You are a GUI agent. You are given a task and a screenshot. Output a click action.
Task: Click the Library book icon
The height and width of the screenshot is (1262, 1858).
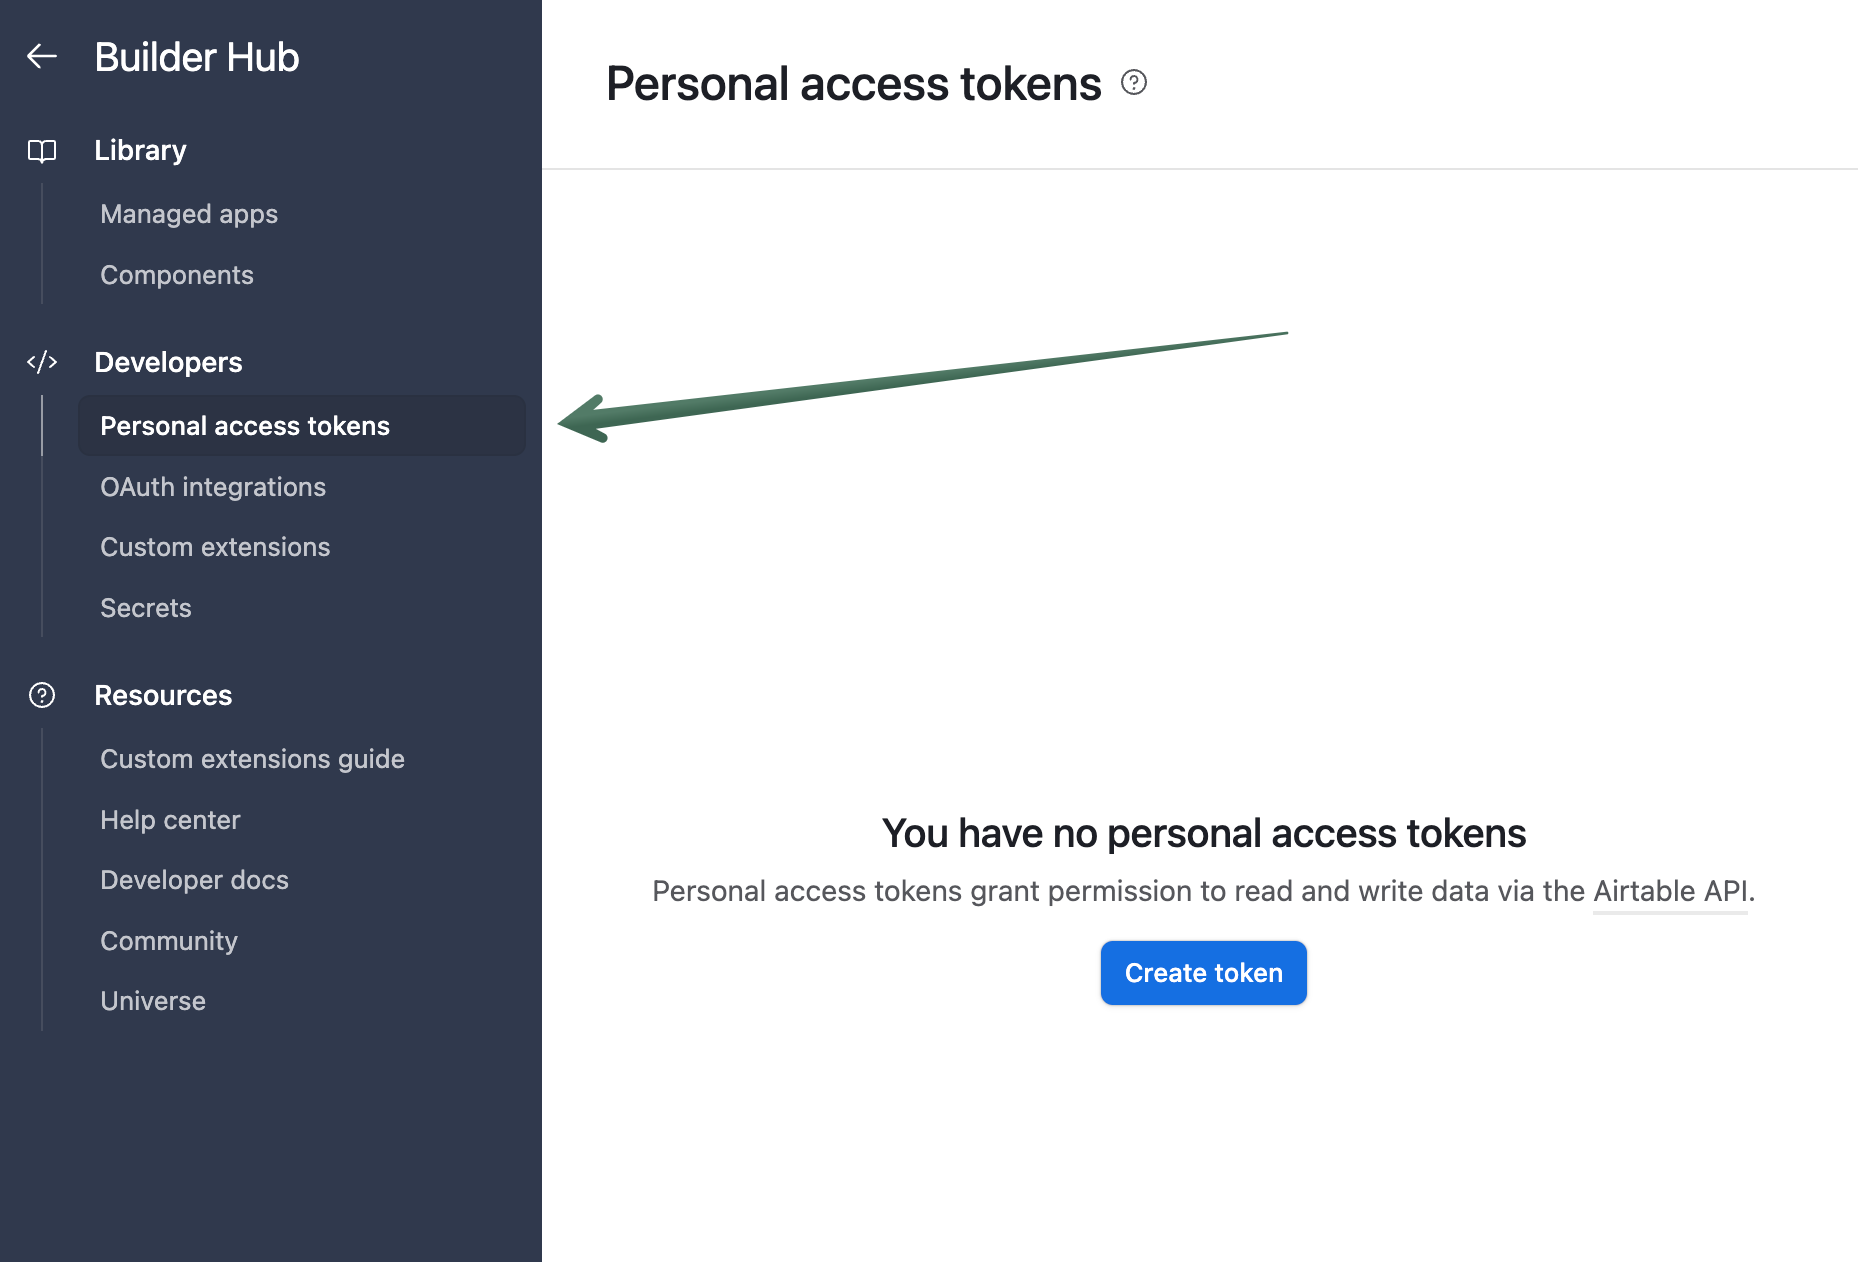pyautogui.click(x=42, y=150)
